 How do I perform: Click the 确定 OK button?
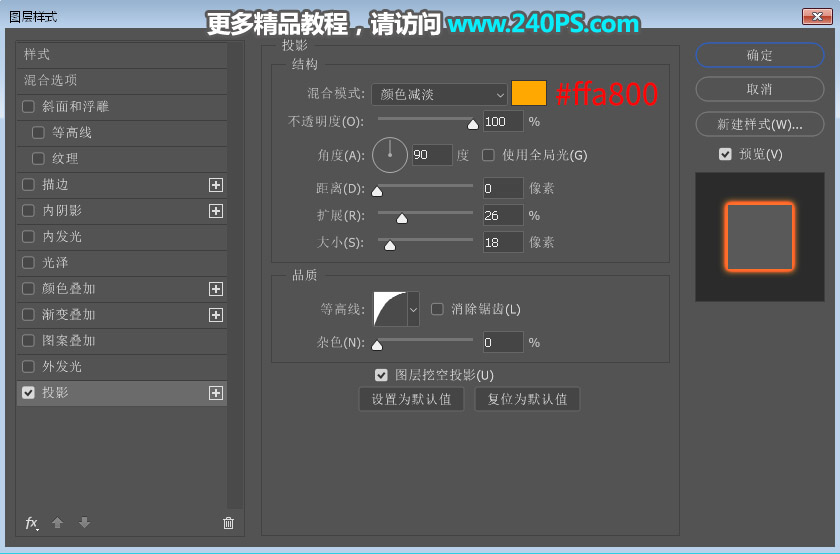coord(760,55)
